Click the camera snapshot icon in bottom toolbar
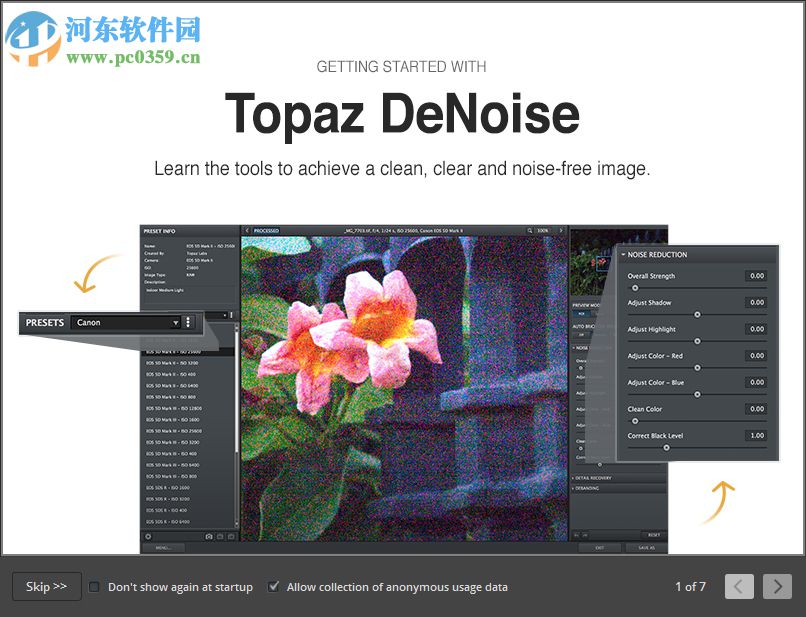806x617 pixels. click(x=209, y=537)
